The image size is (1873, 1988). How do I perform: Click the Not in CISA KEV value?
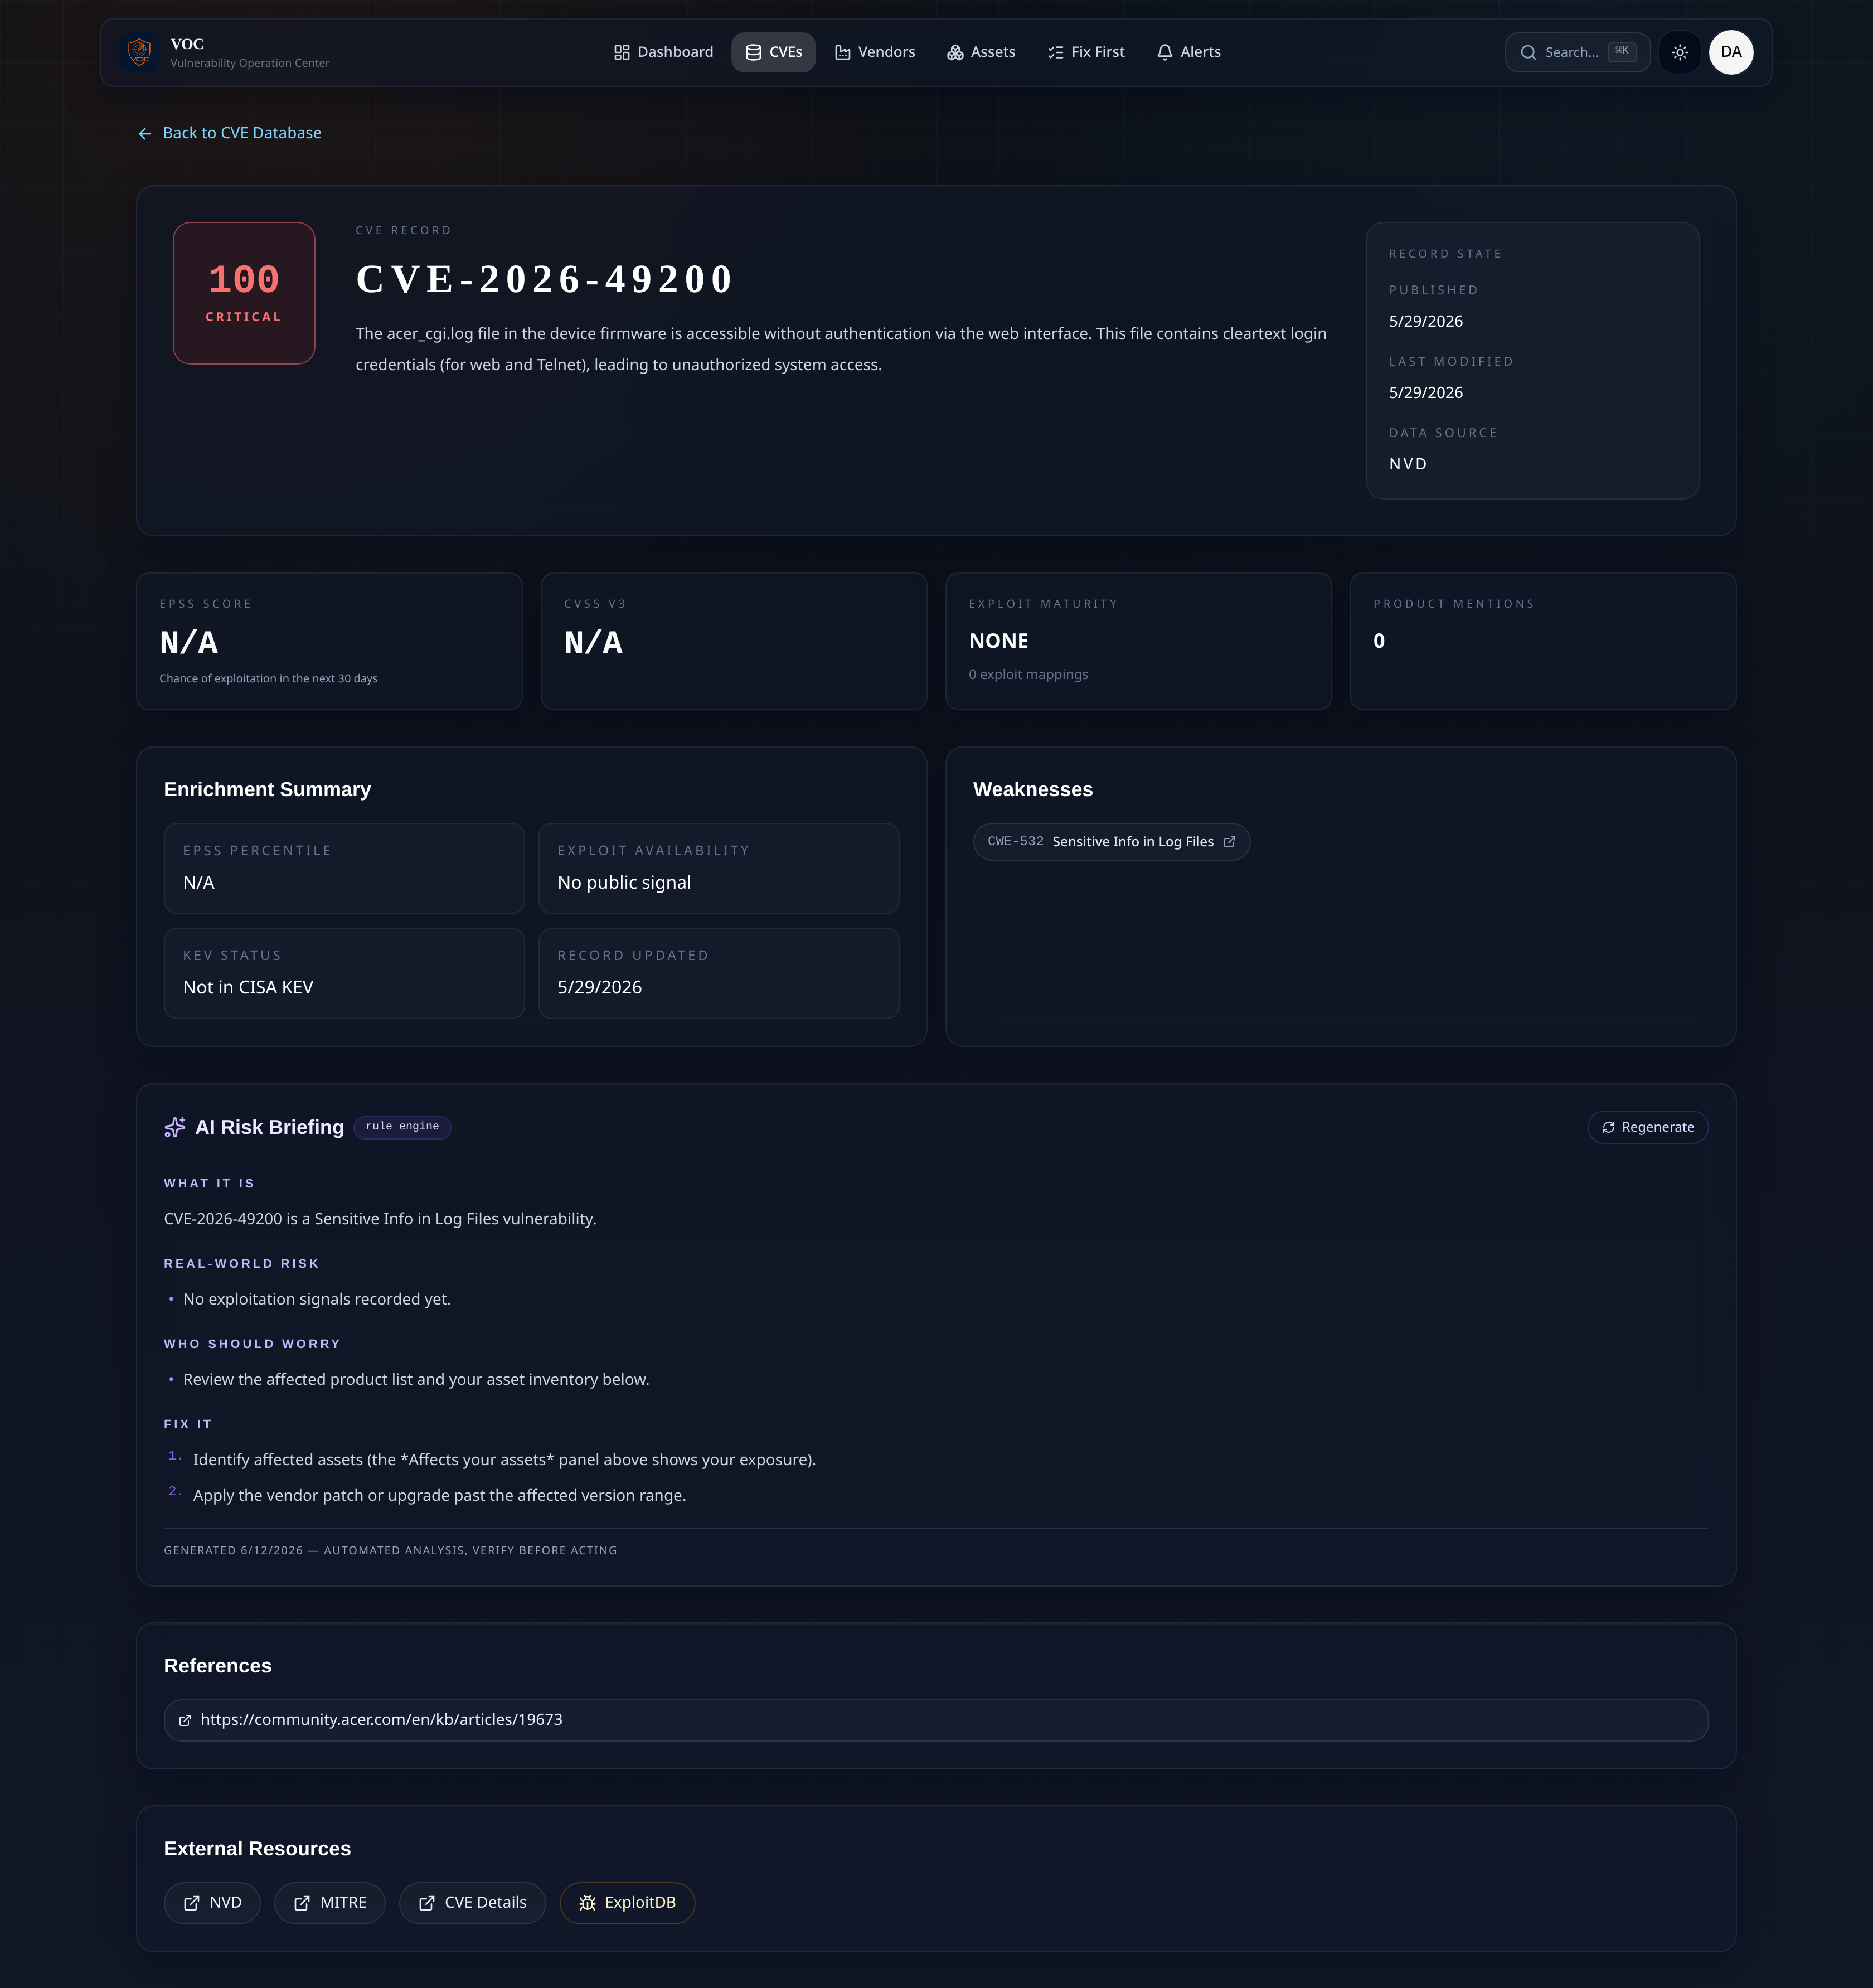[x=248, y=987]
